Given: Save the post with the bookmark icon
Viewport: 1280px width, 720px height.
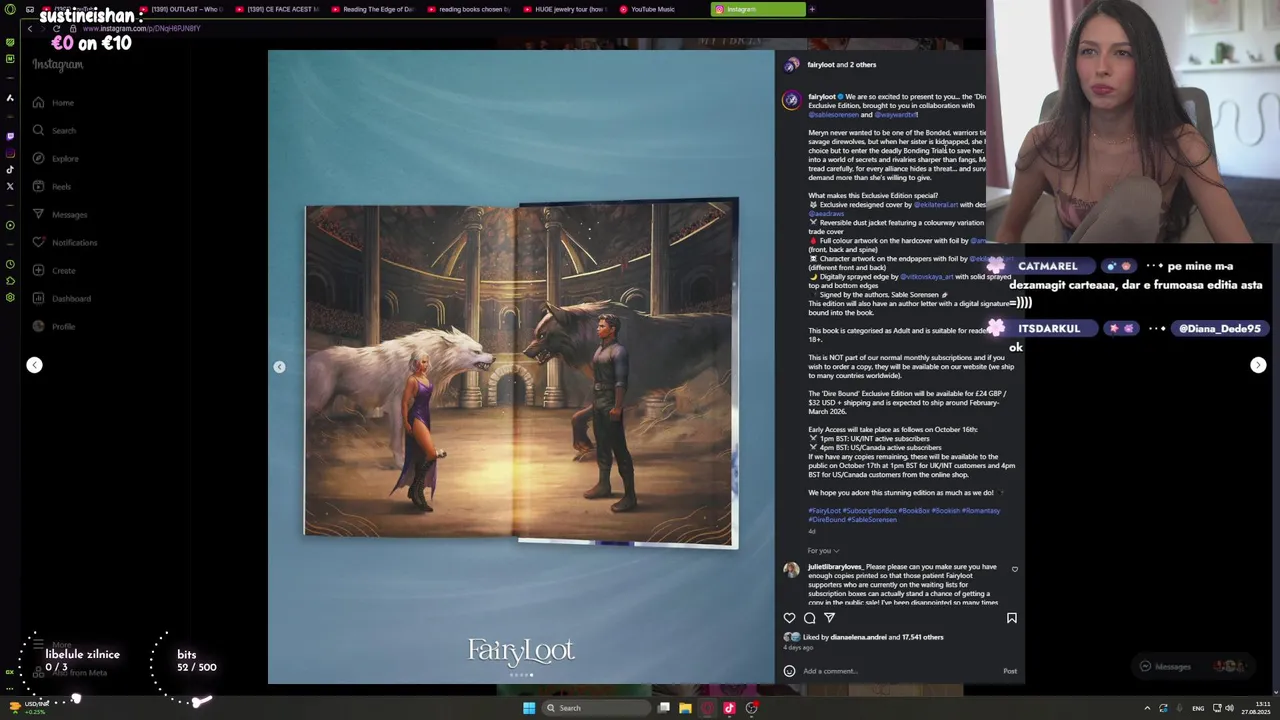Looking at the screenshot, I should pyautogui.click(x=1012, y=618).
